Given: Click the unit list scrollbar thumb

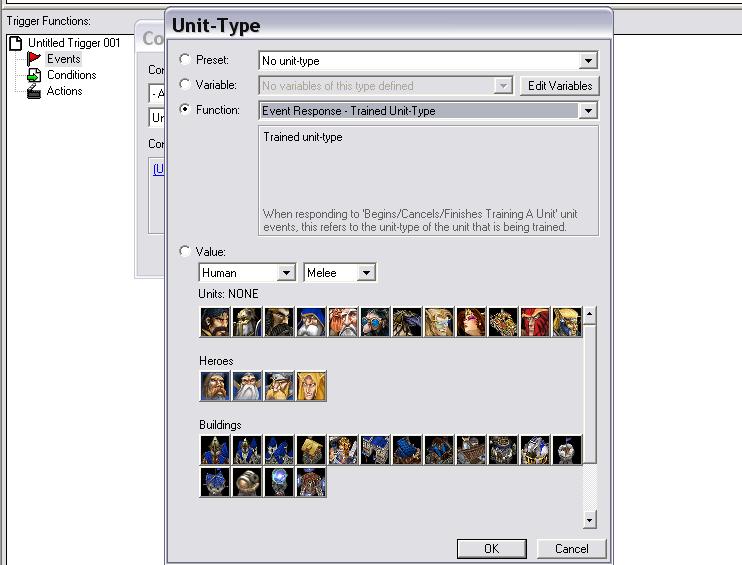Looking at the screenshot, I should pos(589,394).
